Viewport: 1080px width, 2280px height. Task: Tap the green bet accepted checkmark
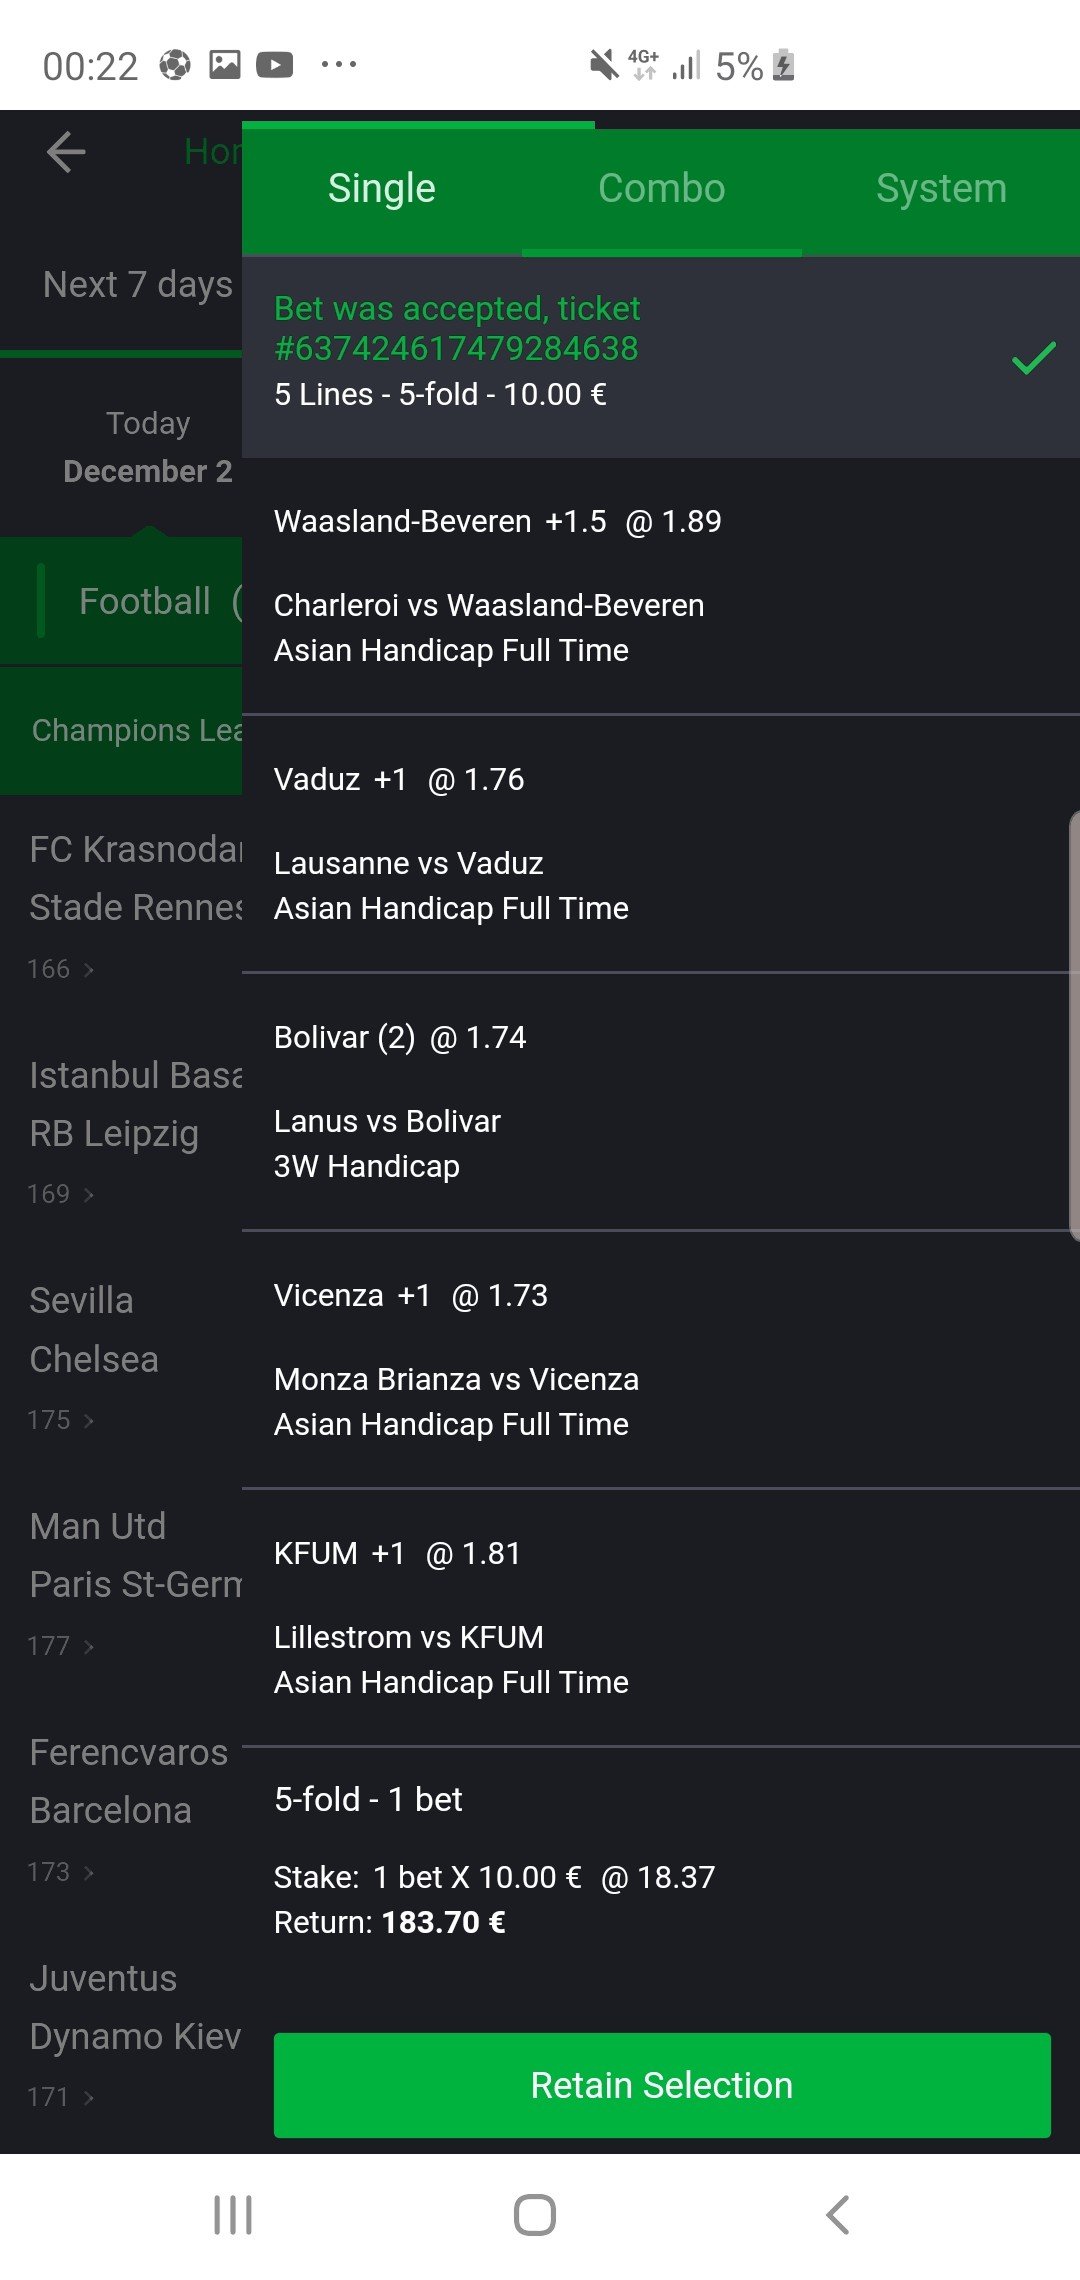click(x=1033, y=357)
